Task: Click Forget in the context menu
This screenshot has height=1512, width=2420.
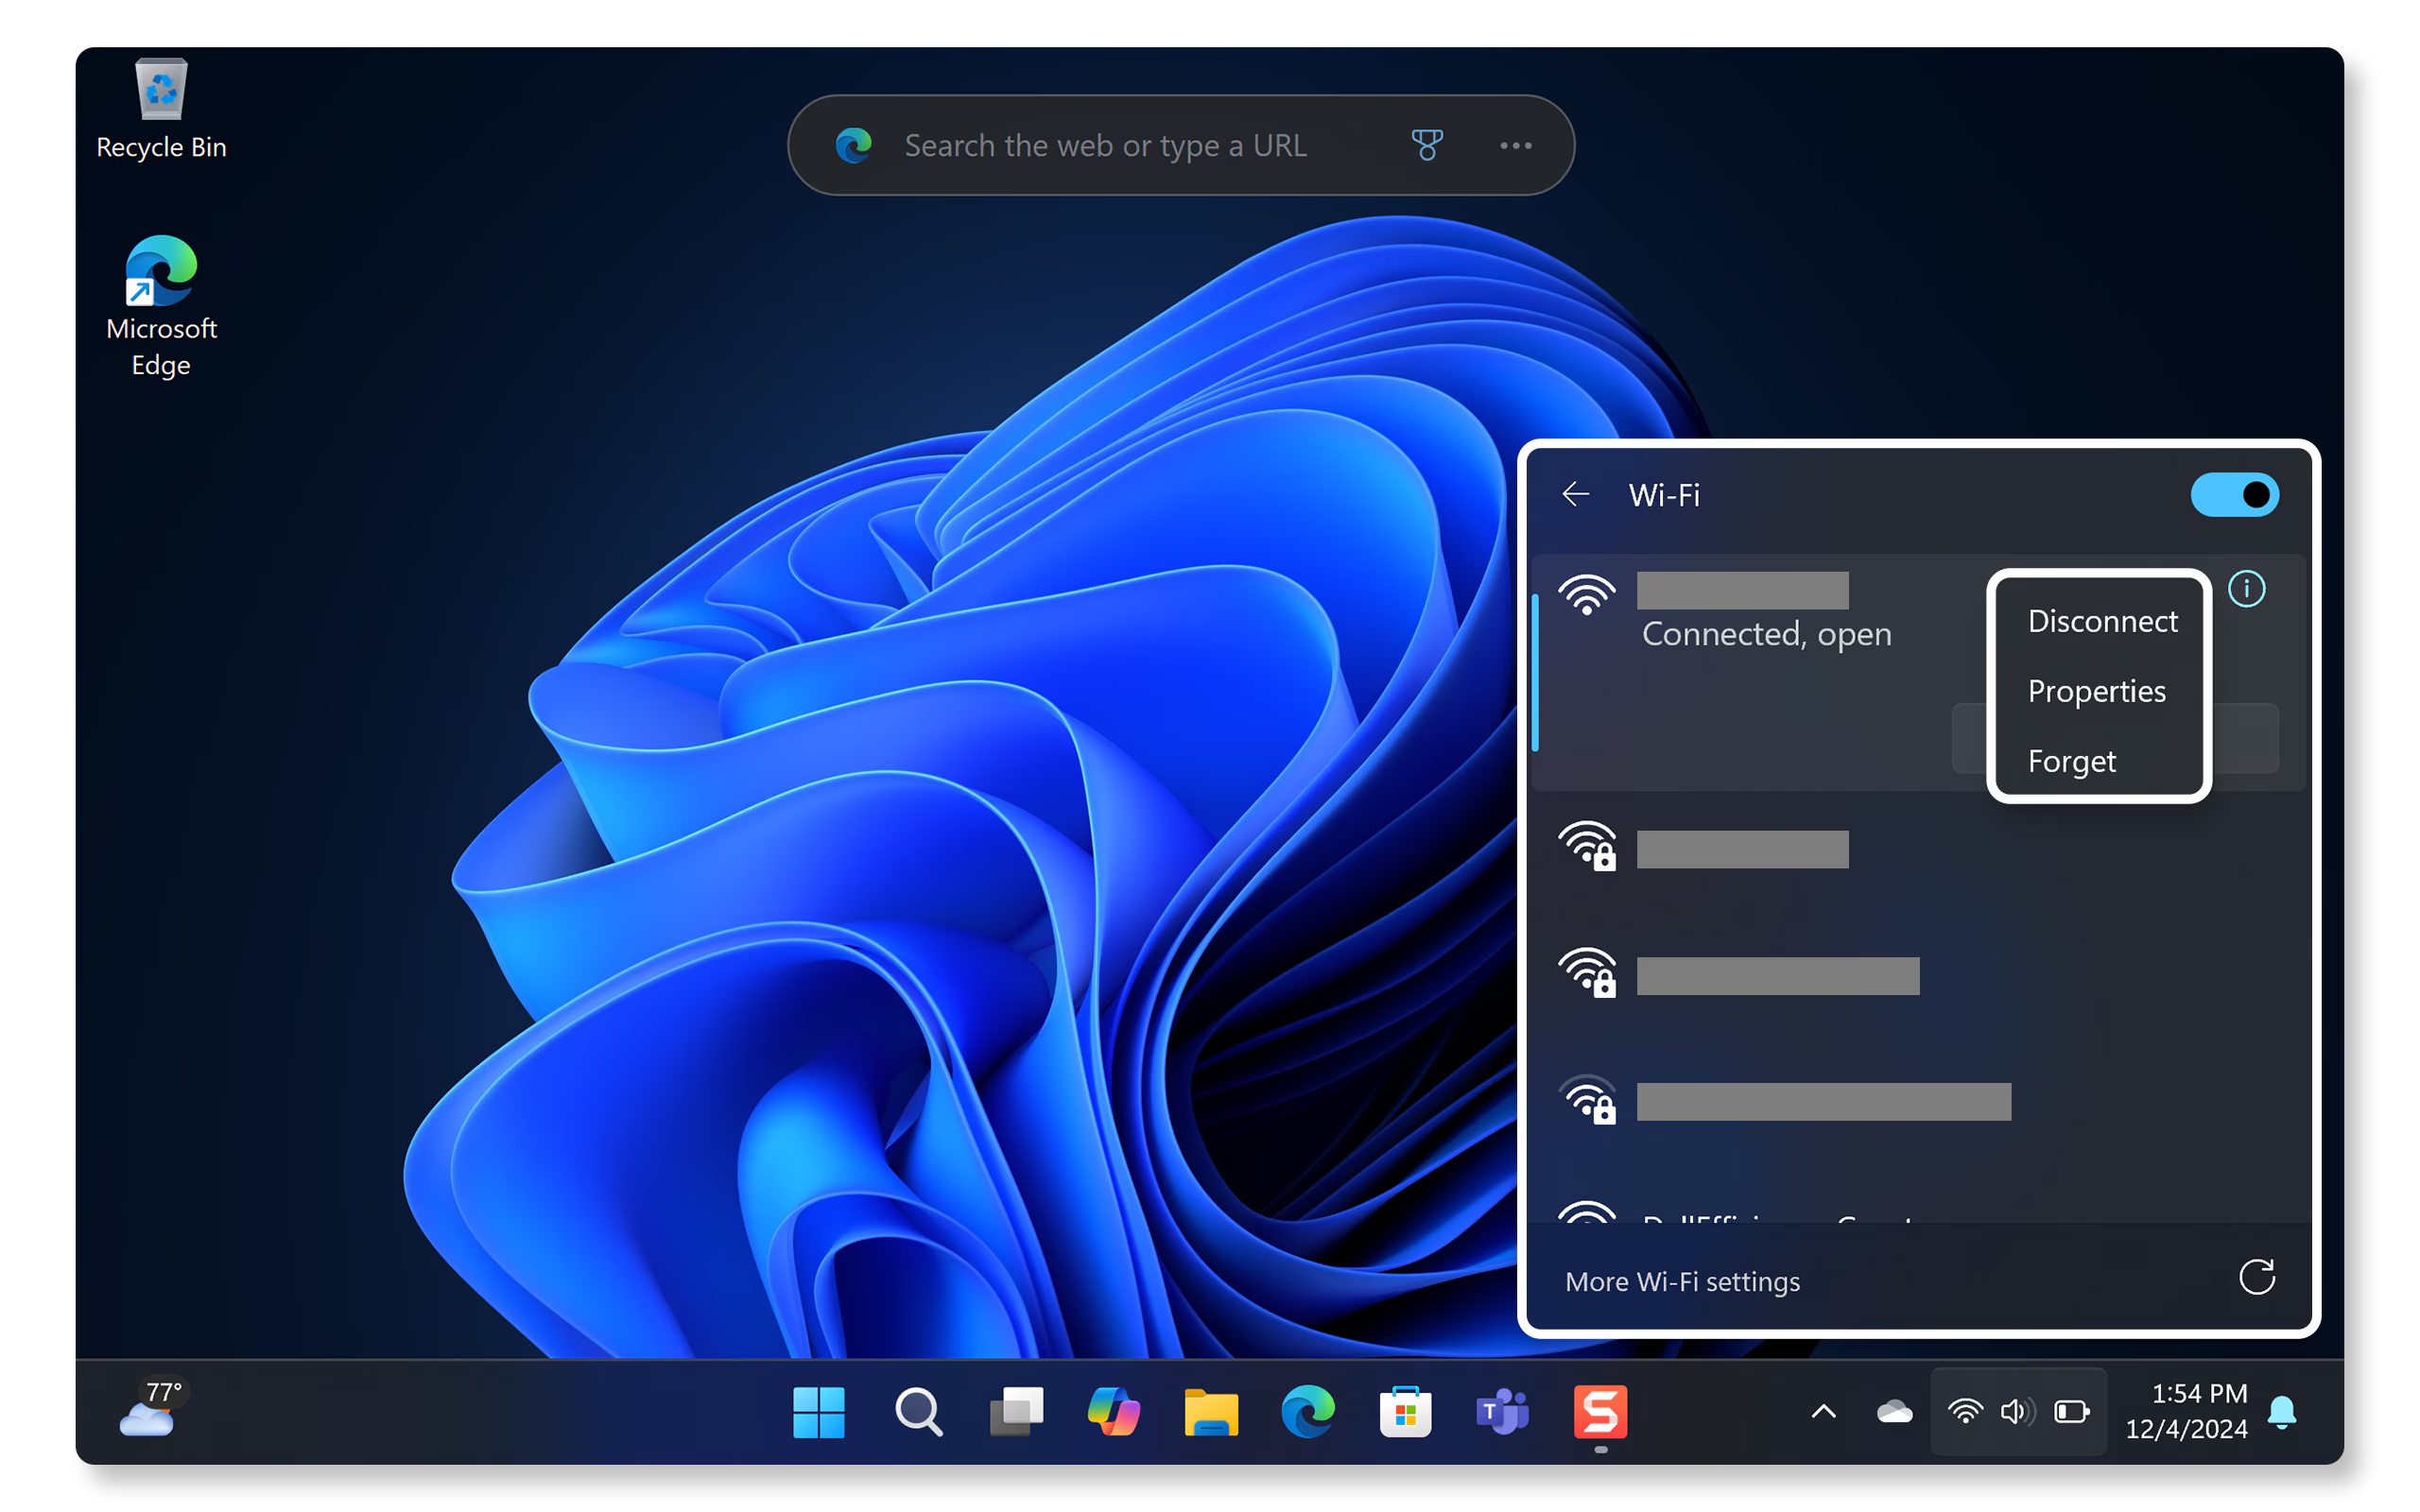Action: click(x=2071, y=762)
